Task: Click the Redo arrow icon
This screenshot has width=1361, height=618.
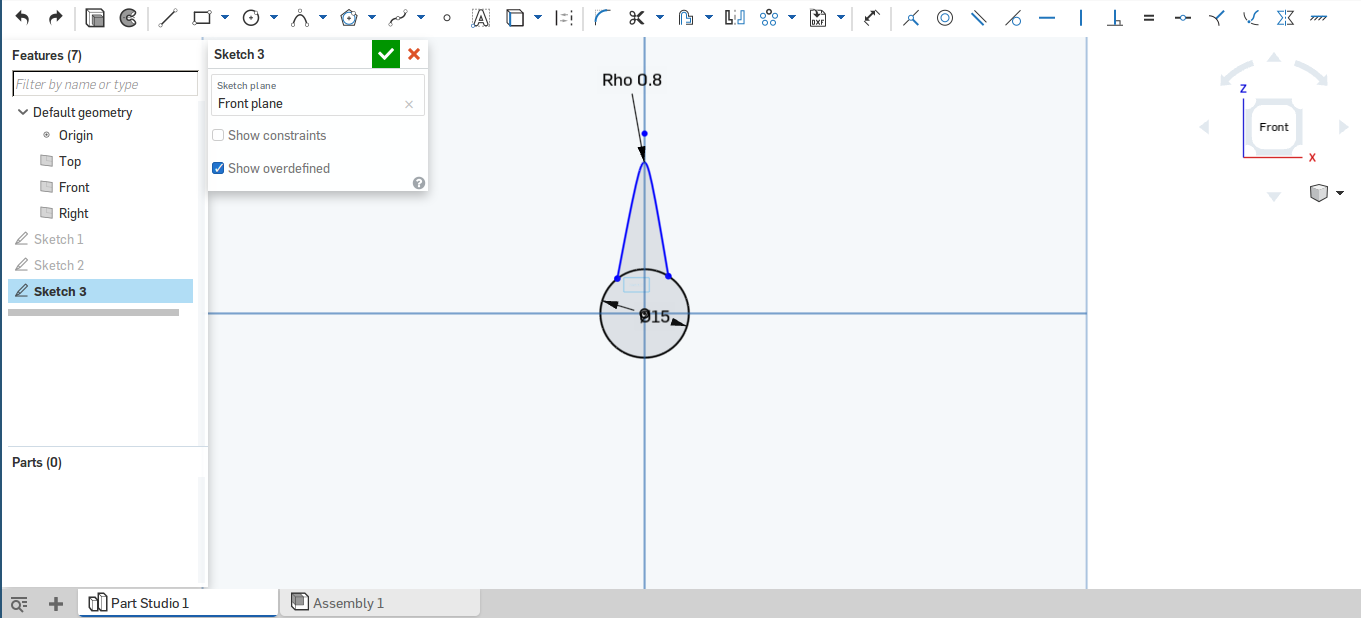Action: click(x=56, y=17)
